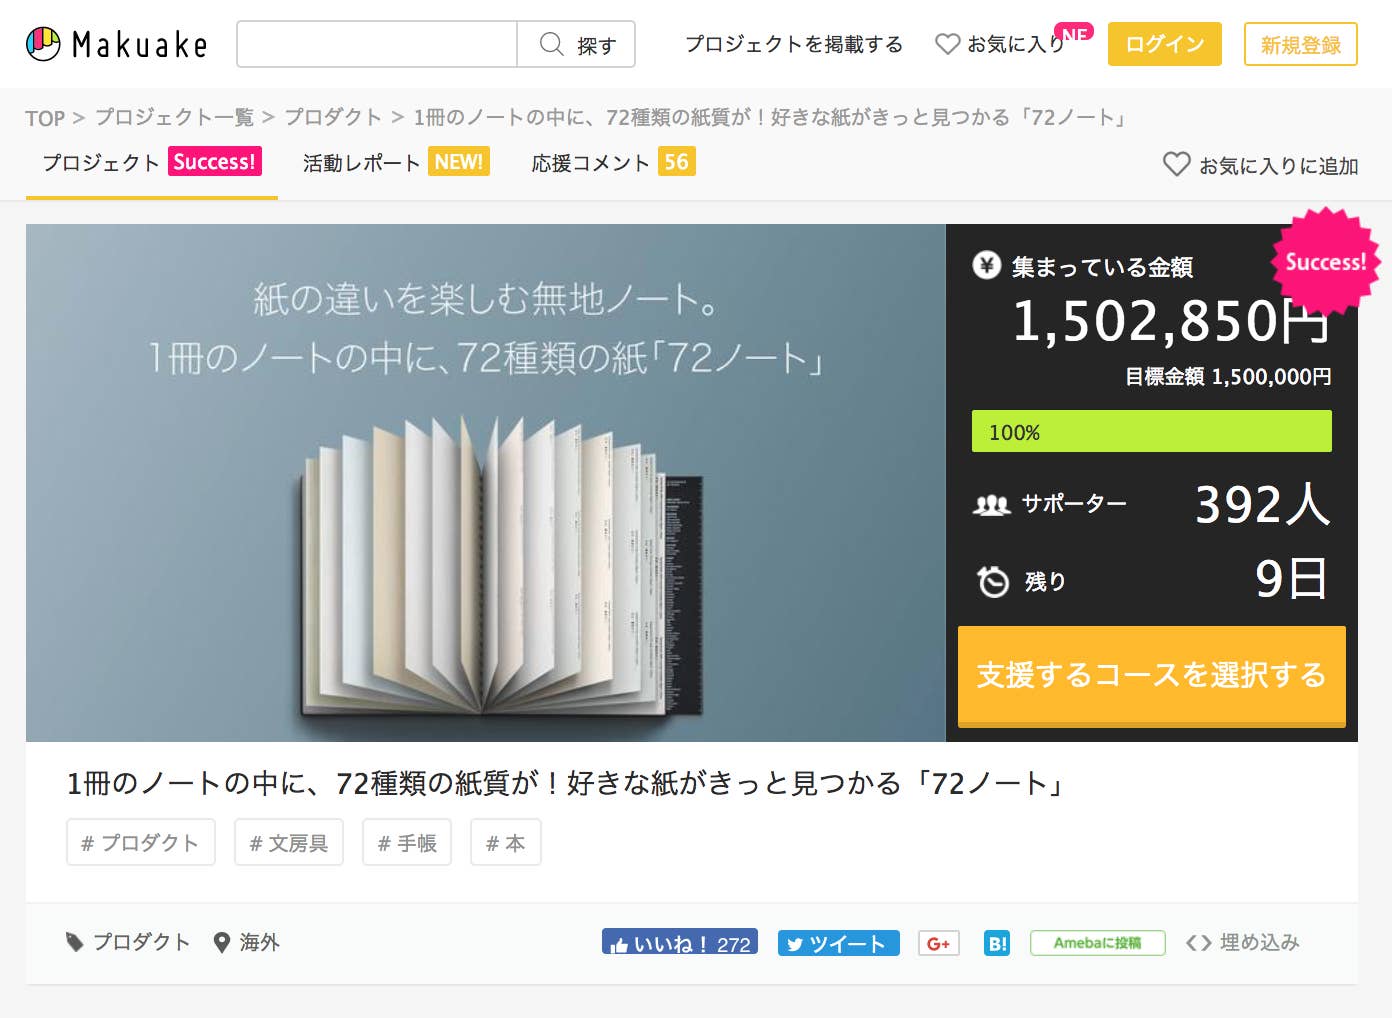
Task: Click the heart icon beside お気に入り in header
Action: (x=947, y=44)
